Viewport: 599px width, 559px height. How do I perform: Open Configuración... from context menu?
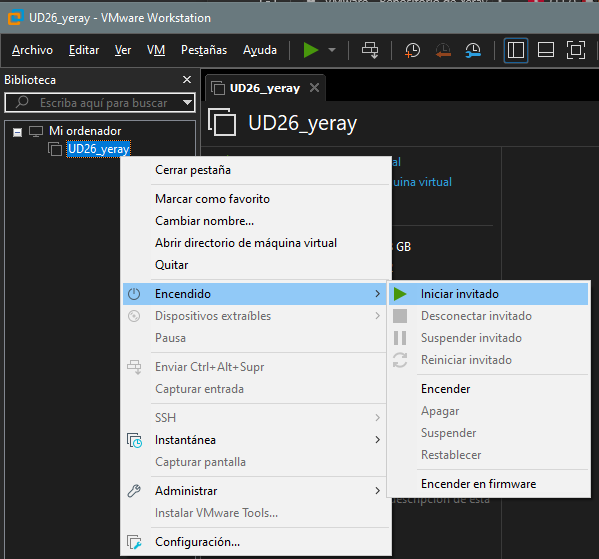coord(197,542)
